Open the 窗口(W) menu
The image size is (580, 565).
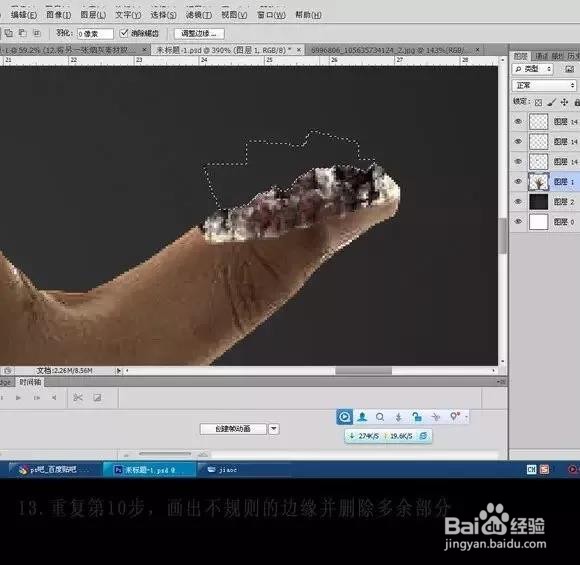click(271, 15)
